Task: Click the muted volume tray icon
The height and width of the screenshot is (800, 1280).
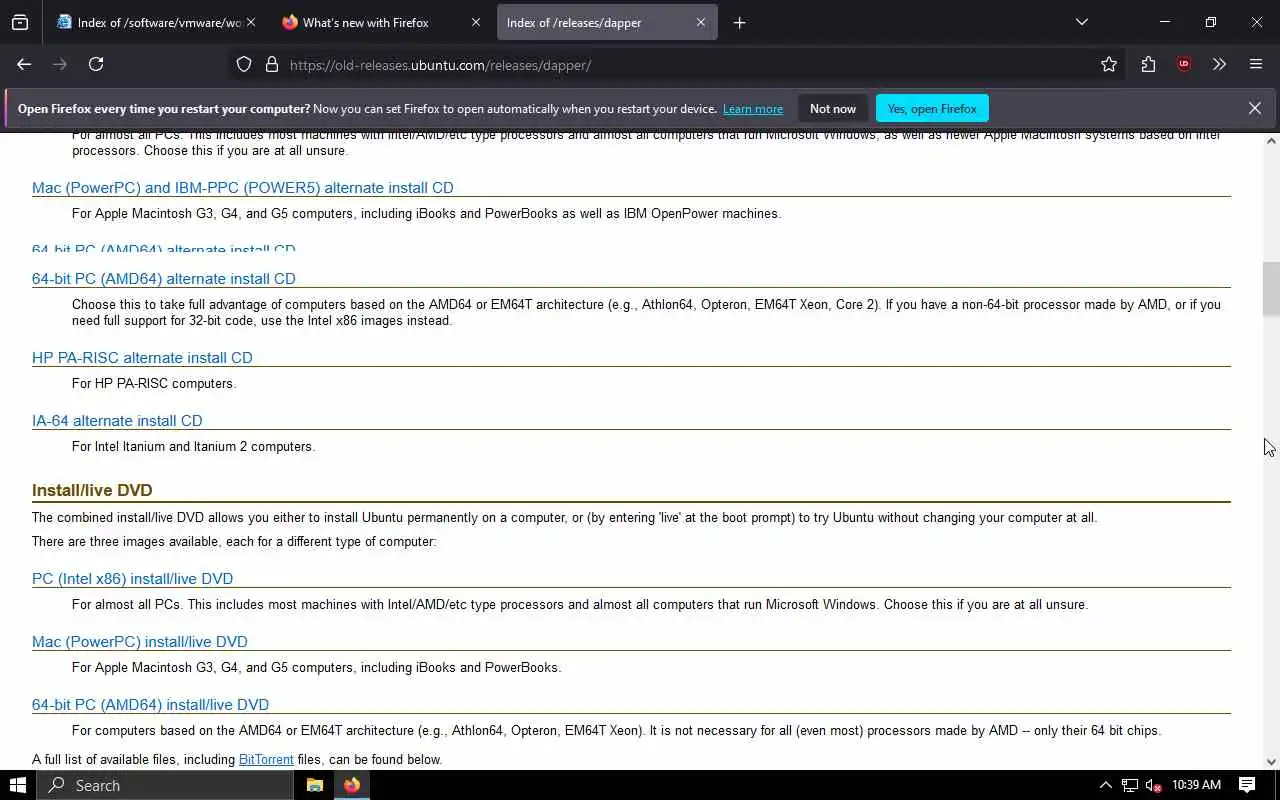Action: pyautogui.click(x=1154, y=785)
